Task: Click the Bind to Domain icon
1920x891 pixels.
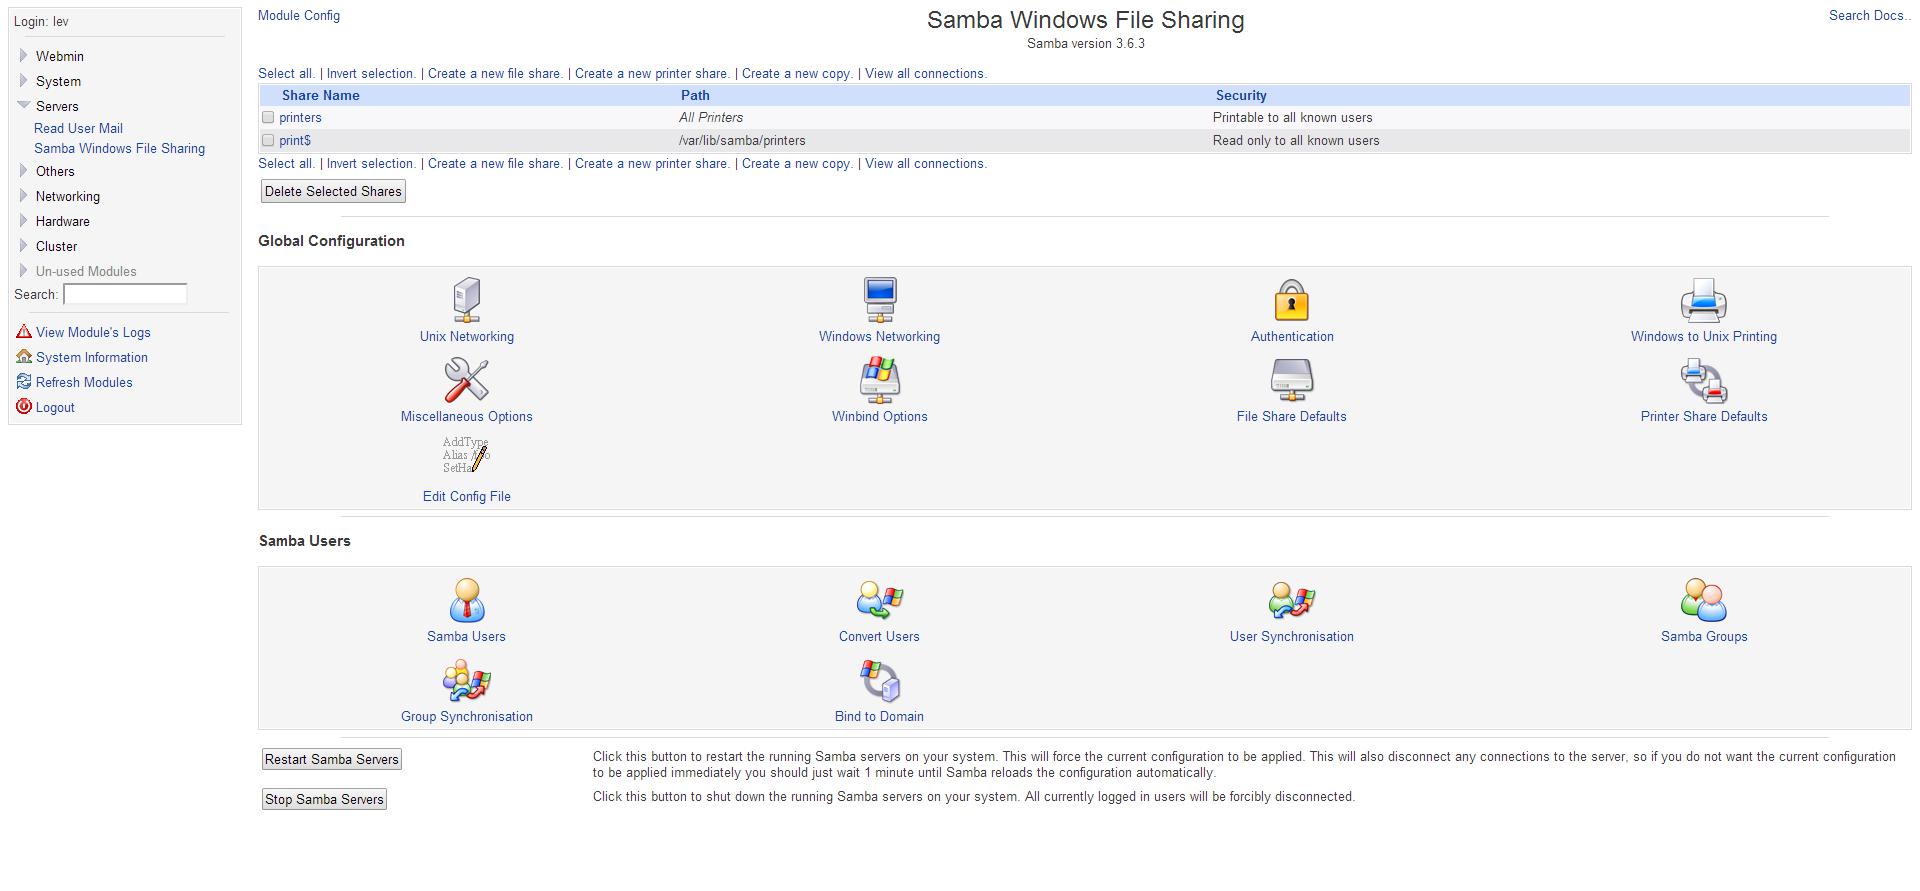Action: pyautogui.click(x=879, y=681)
